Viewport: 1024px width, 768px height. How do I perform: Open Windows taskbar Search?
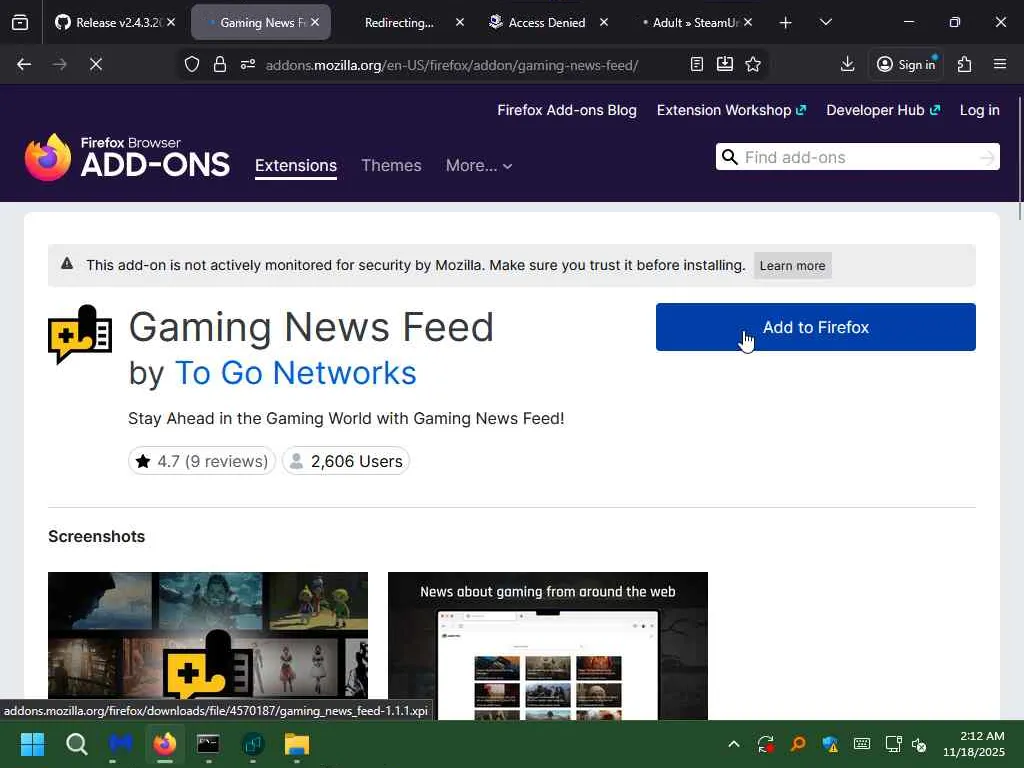(76, 744)
